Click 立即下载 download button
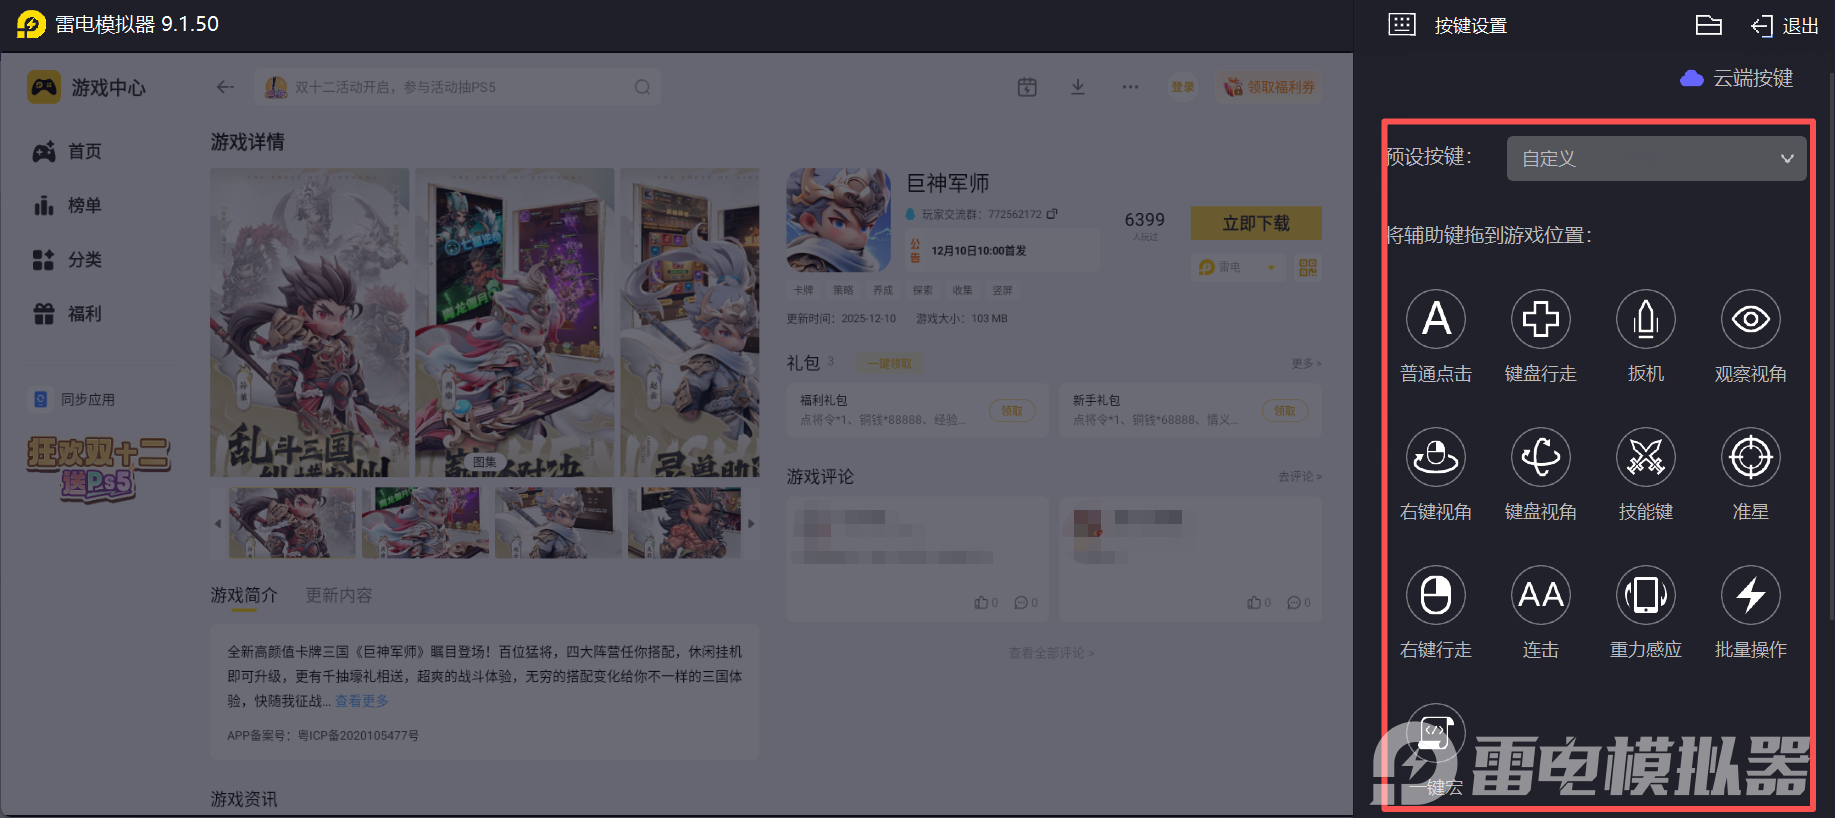 pyautogui.click(x=1256, y=223)
